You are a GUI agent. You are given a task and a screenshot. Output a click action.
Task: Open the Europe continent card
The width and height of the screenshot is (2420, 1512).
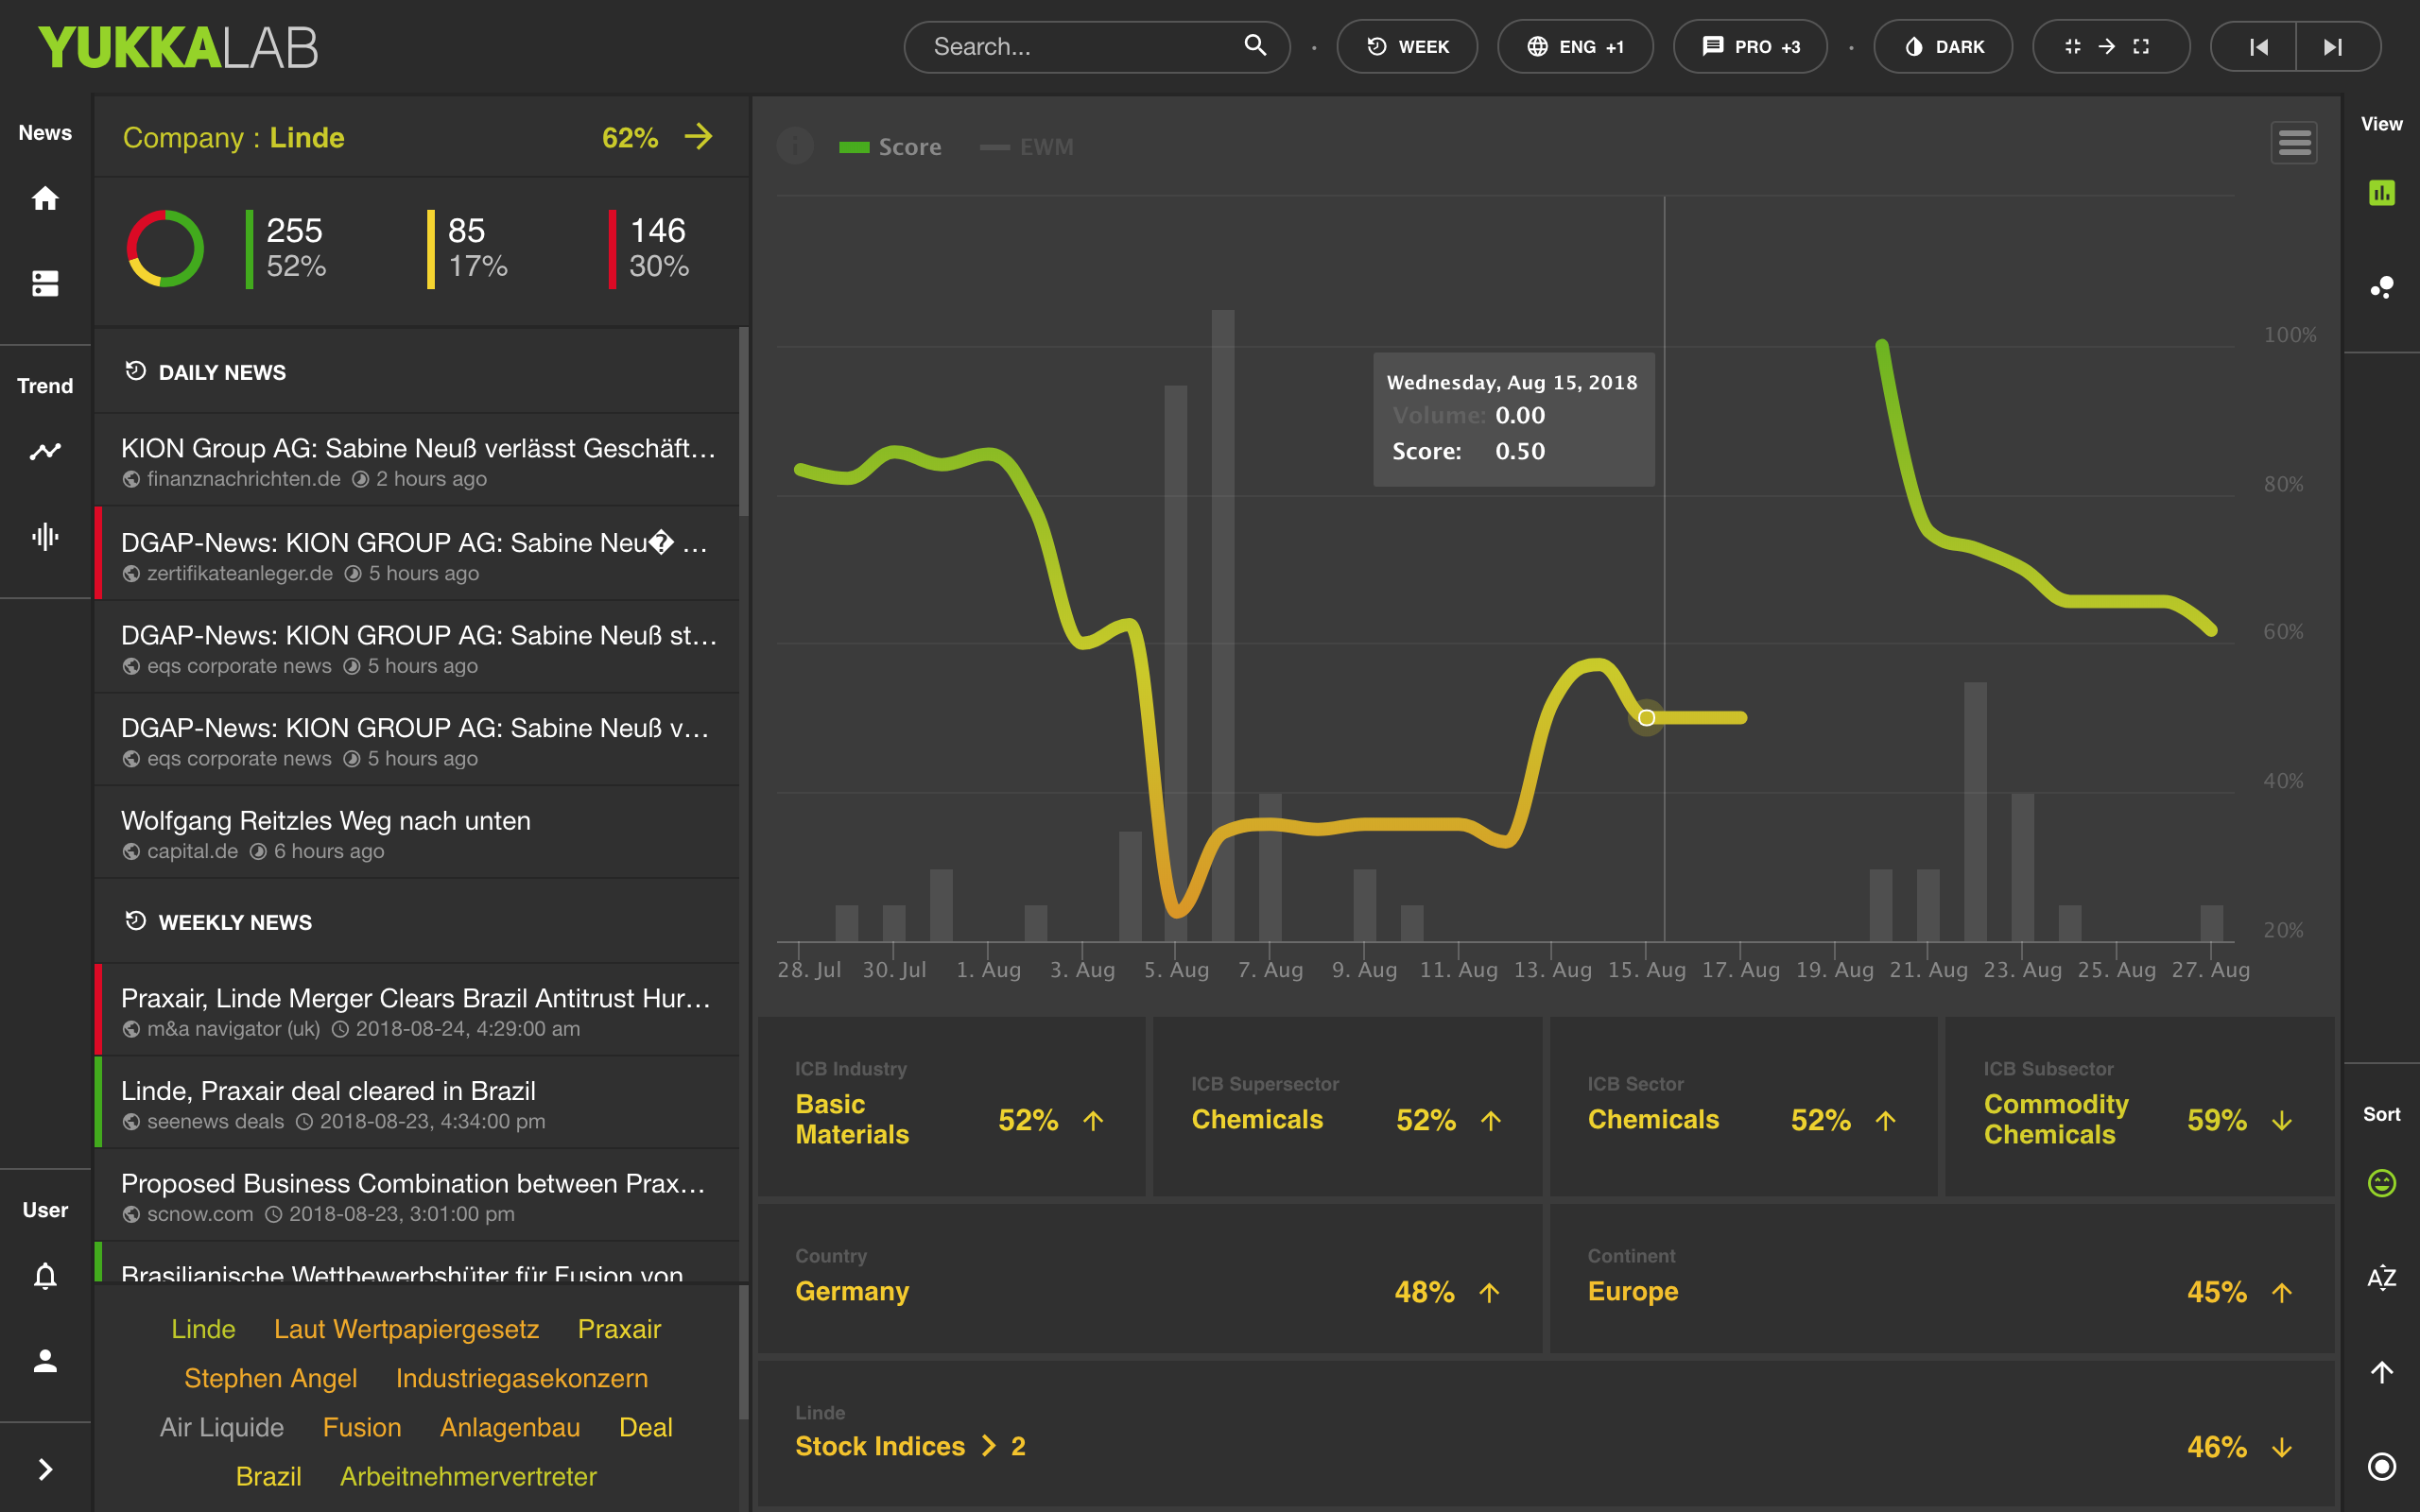[1942, 1279]
